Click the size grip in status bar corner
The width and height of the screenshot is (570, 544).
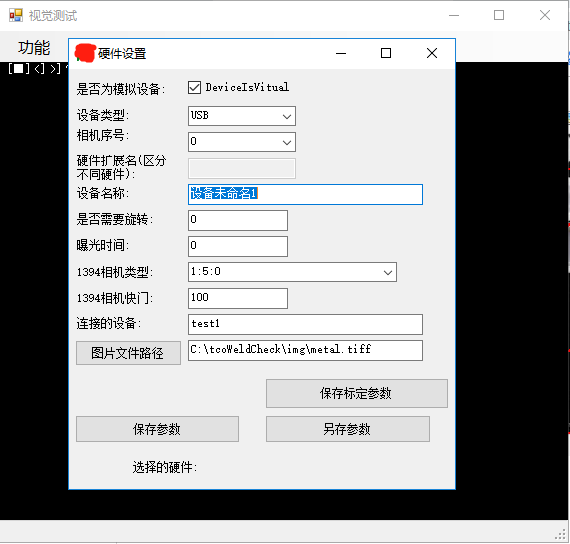point(561,534)
